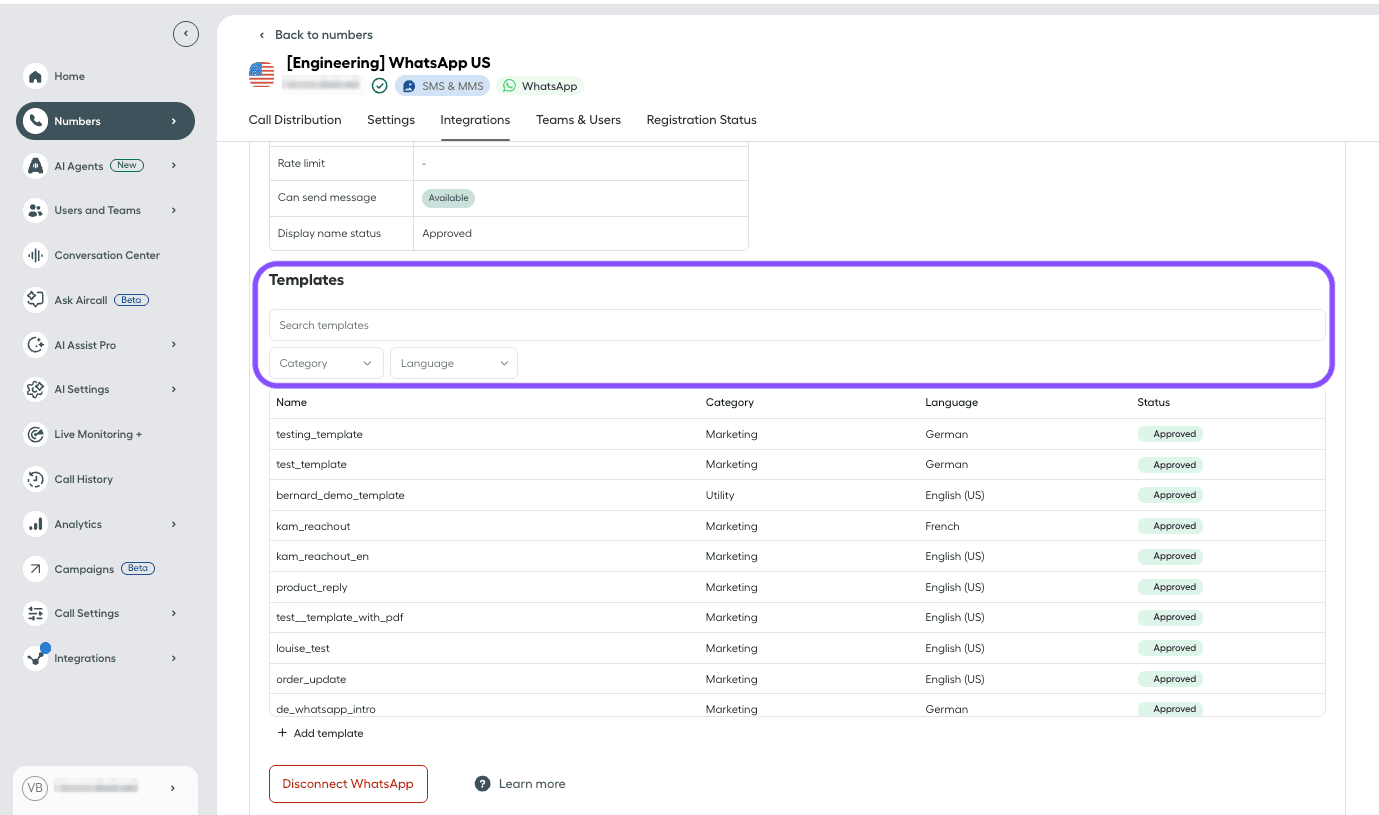Open the Language filter dropdown
The image size is (1379, 815).
point(454,363)
